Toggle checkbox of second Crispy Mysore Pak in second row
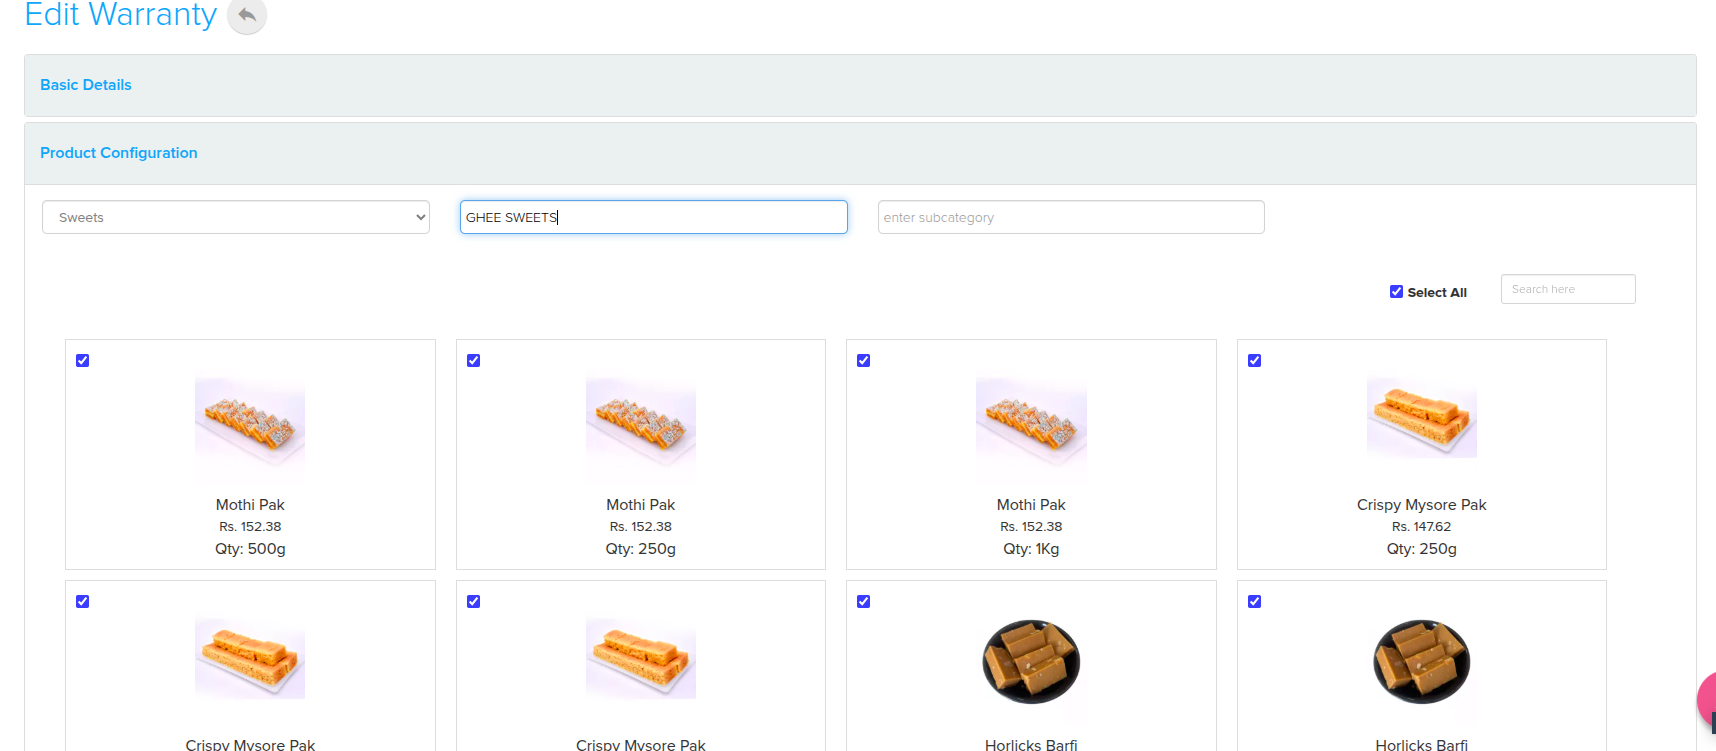Viewport: 1716px width, 751px height. pyautogui.click(x=474, y=601)
